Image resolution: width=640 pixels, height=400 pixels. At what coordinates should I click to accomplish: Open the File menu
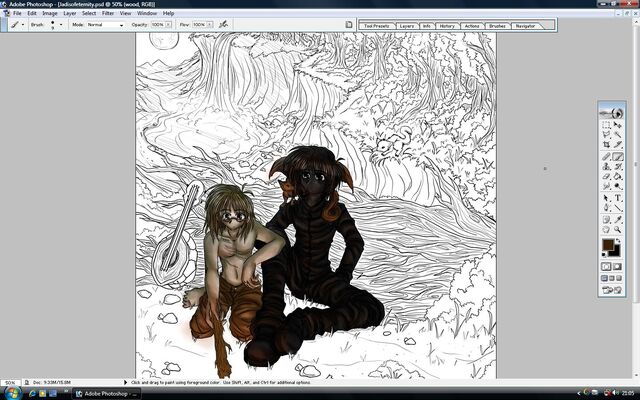[x=17, y=13]
